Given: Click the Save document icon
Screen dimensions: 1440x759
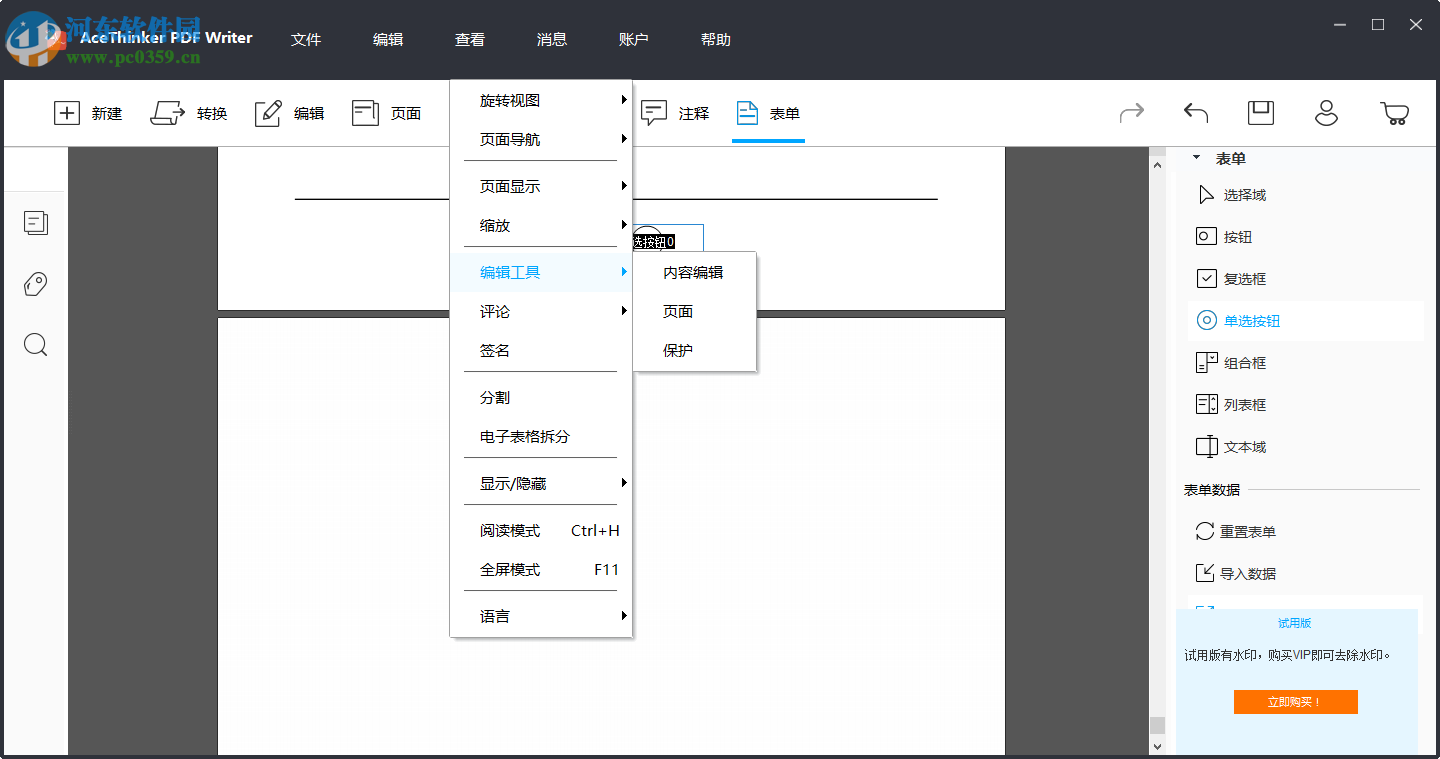Looking at the screenshot, I should coord(1260,113).
